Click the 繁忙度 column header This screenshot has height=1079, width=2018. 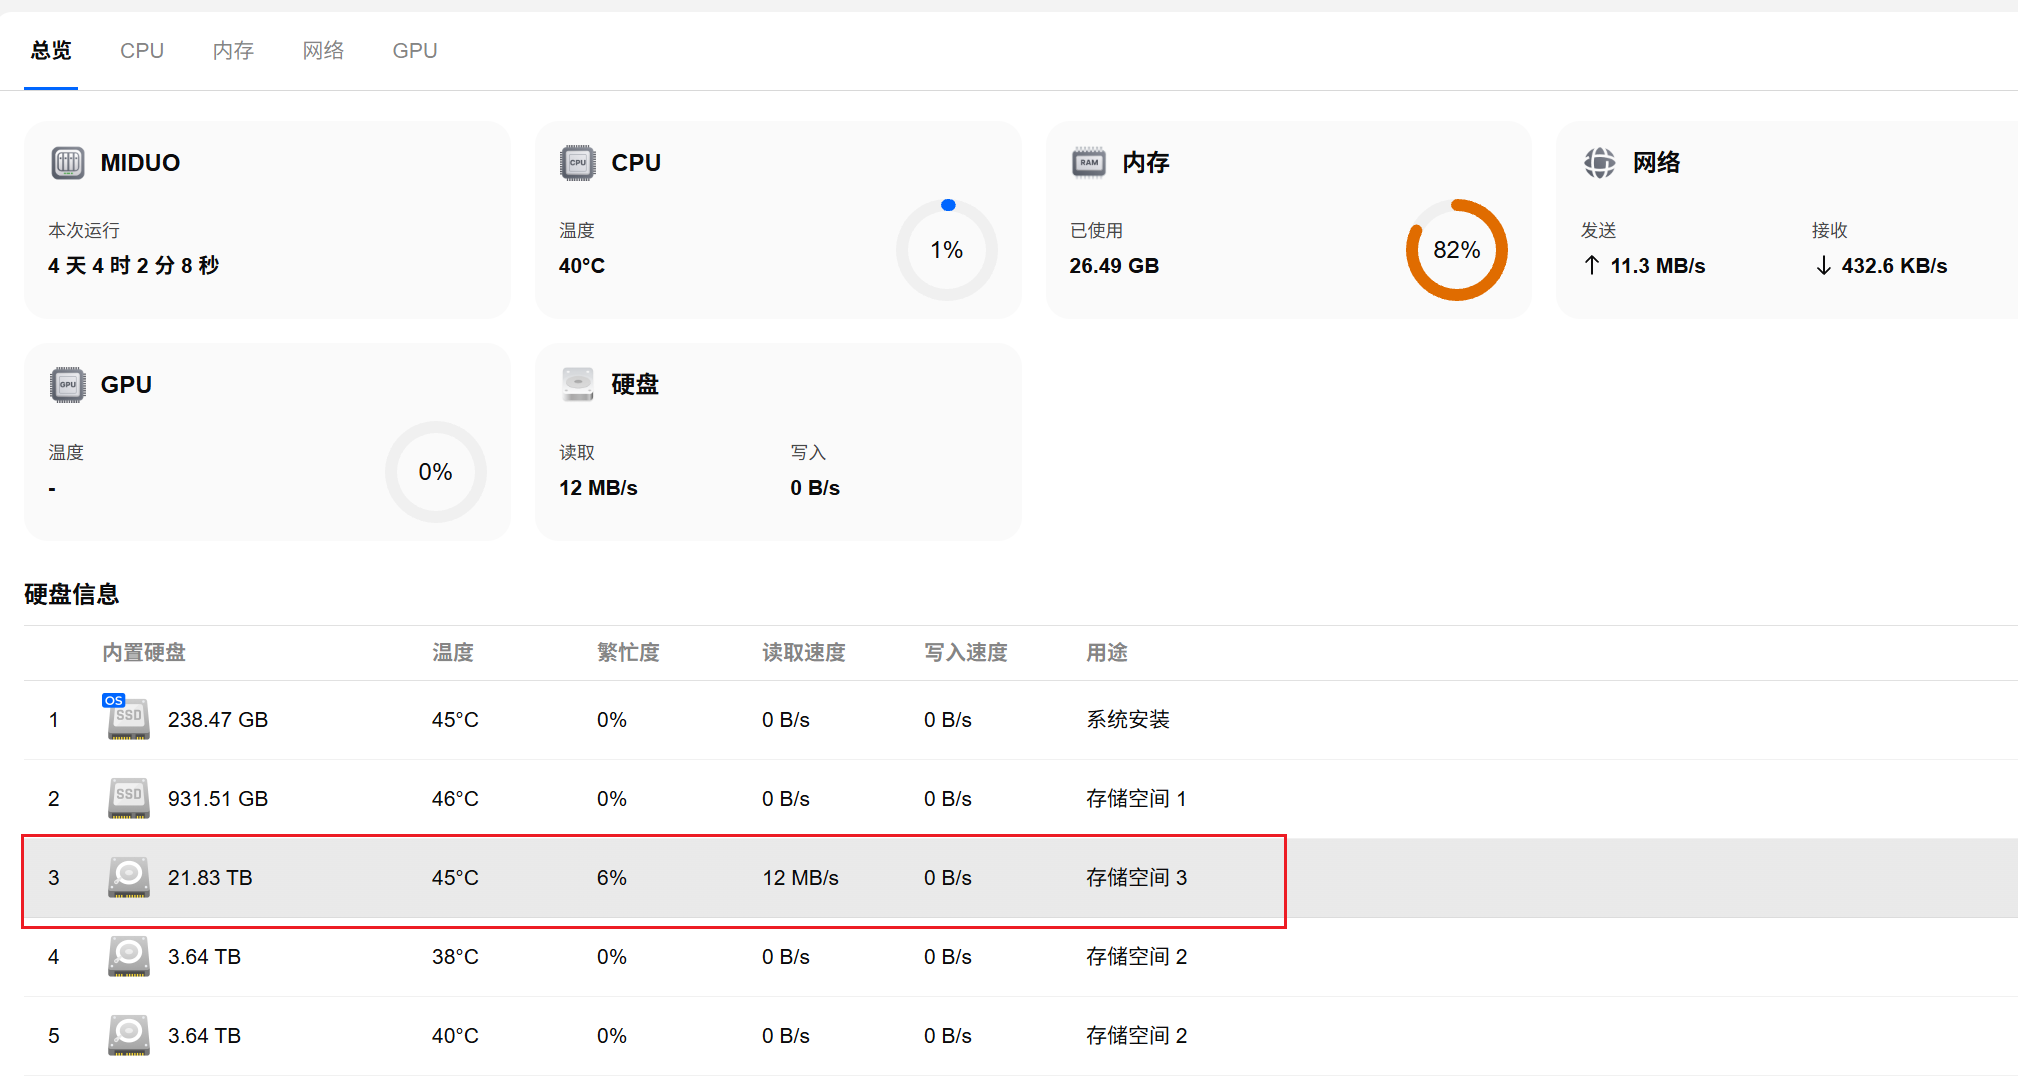coord(628,652)
